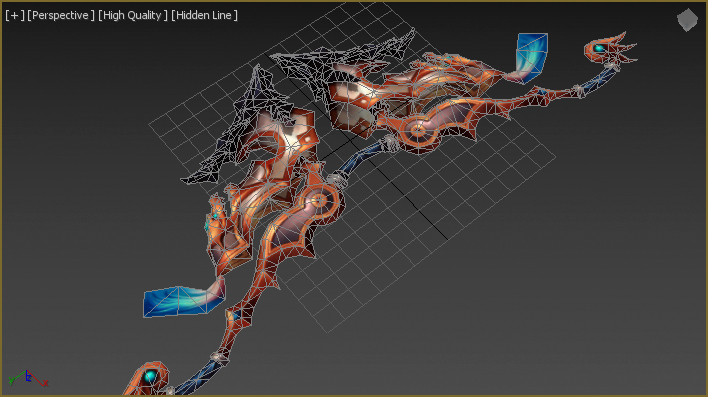Click the silver ring joint on lower bow grip
This screenshot has height=397, width=708.
click(336, 181)
